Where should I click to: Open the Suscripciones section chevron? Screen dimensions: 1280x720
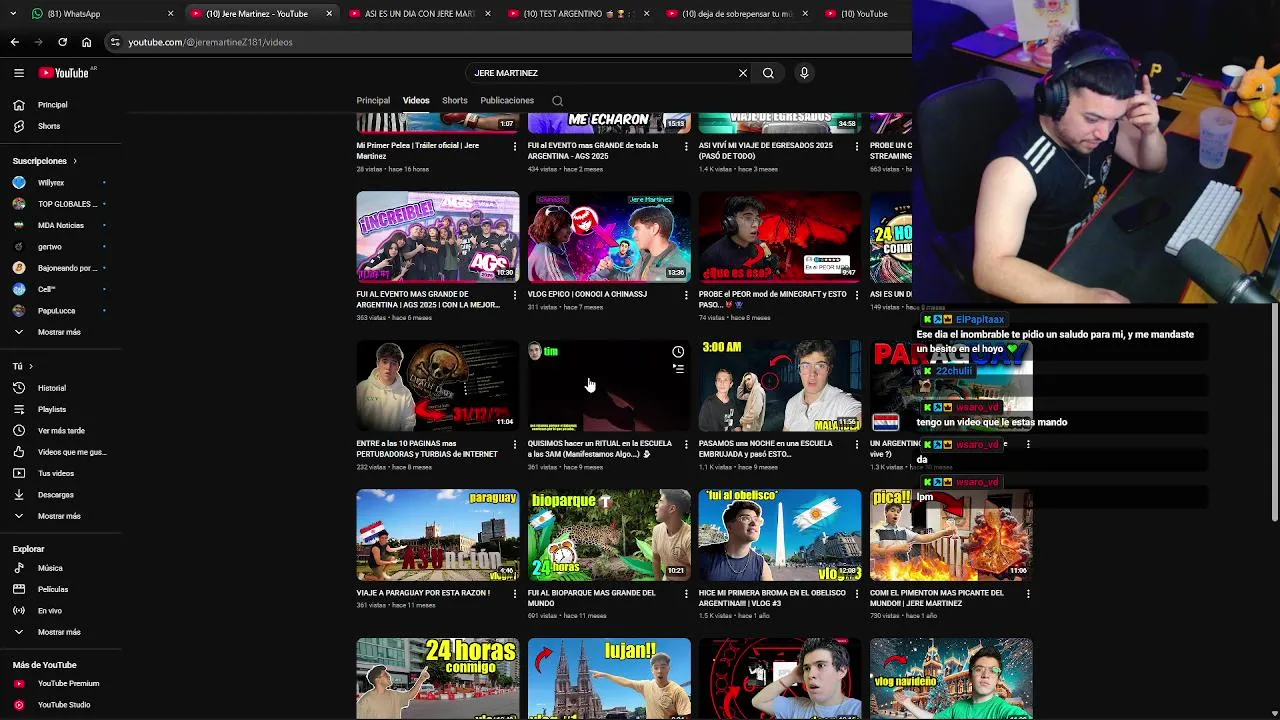click(x=74, y=161)
